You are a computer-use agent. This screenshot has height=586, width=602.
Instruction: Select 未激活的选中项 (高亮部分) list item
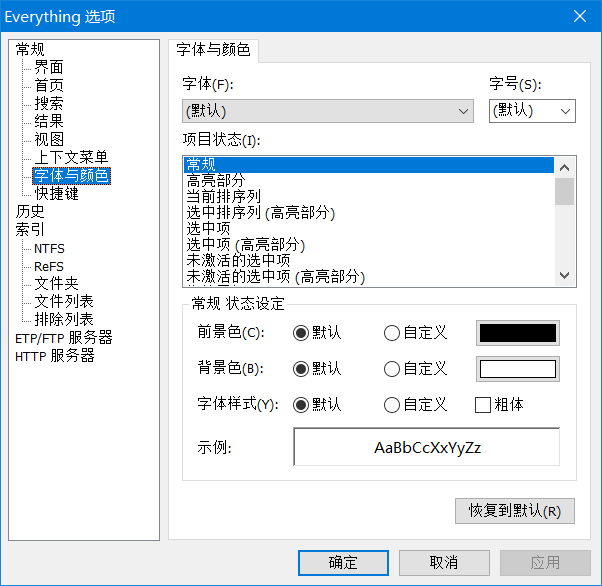pos(369,277)
